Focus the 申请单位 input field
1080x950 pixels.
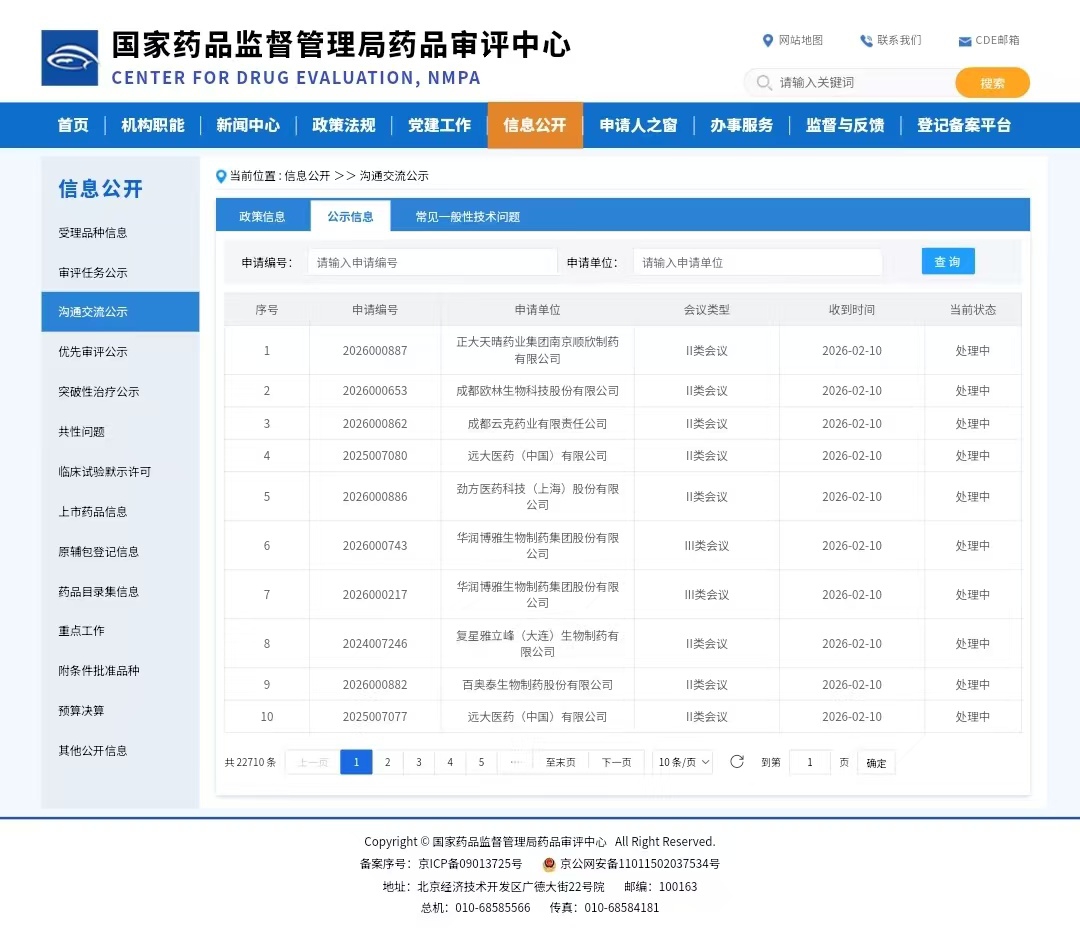pos(757,262)
